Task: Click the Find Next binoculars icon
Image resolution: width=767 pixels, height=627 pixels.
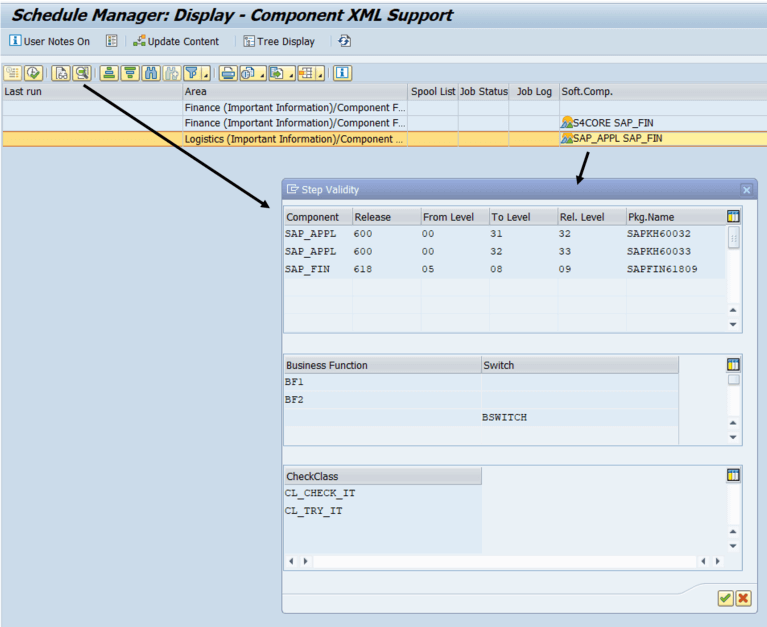Action: click(x=172, y=73)
